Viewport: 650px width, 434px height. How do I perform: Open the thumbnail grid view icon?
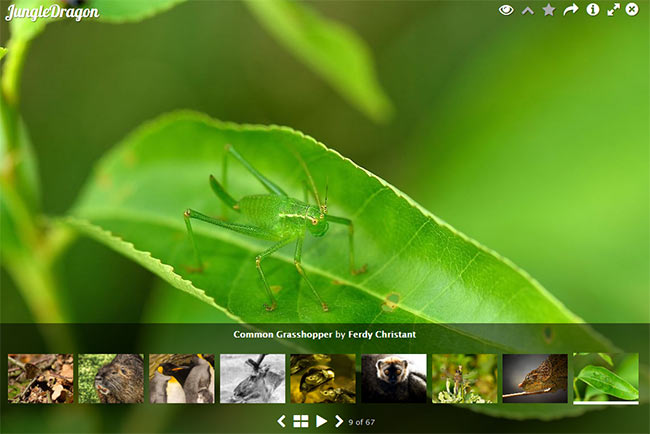[x=301, y=422]
